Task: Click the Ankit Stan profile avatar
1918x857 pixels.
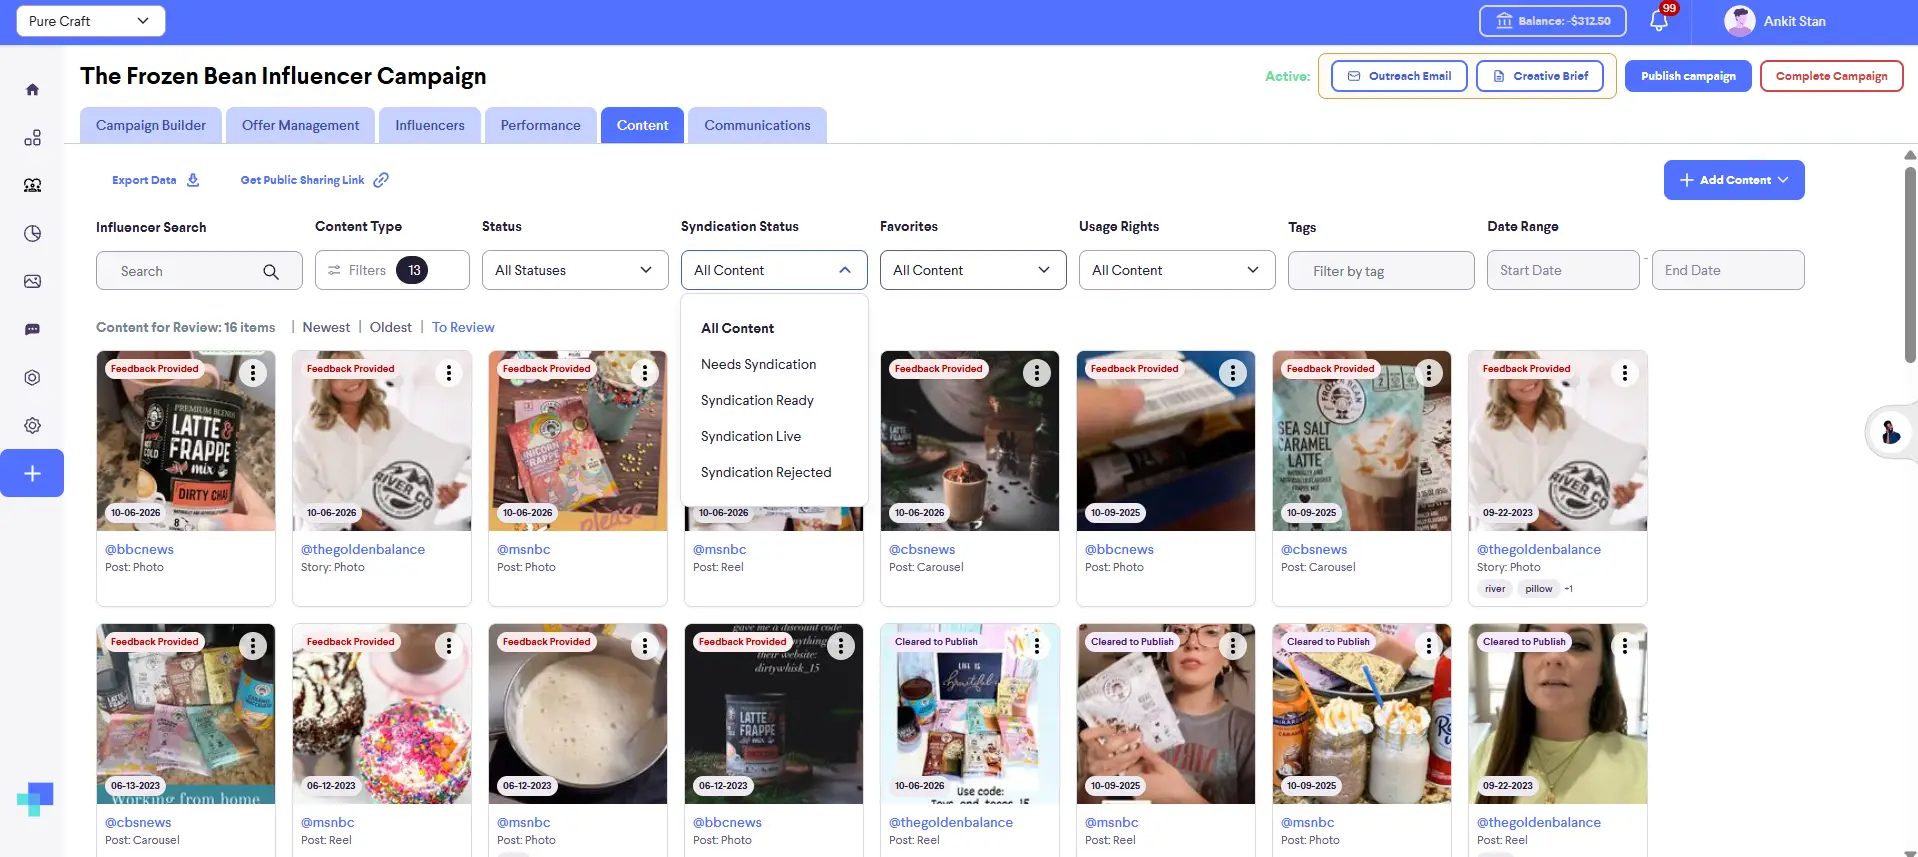Action: [x=1740, y=21]
